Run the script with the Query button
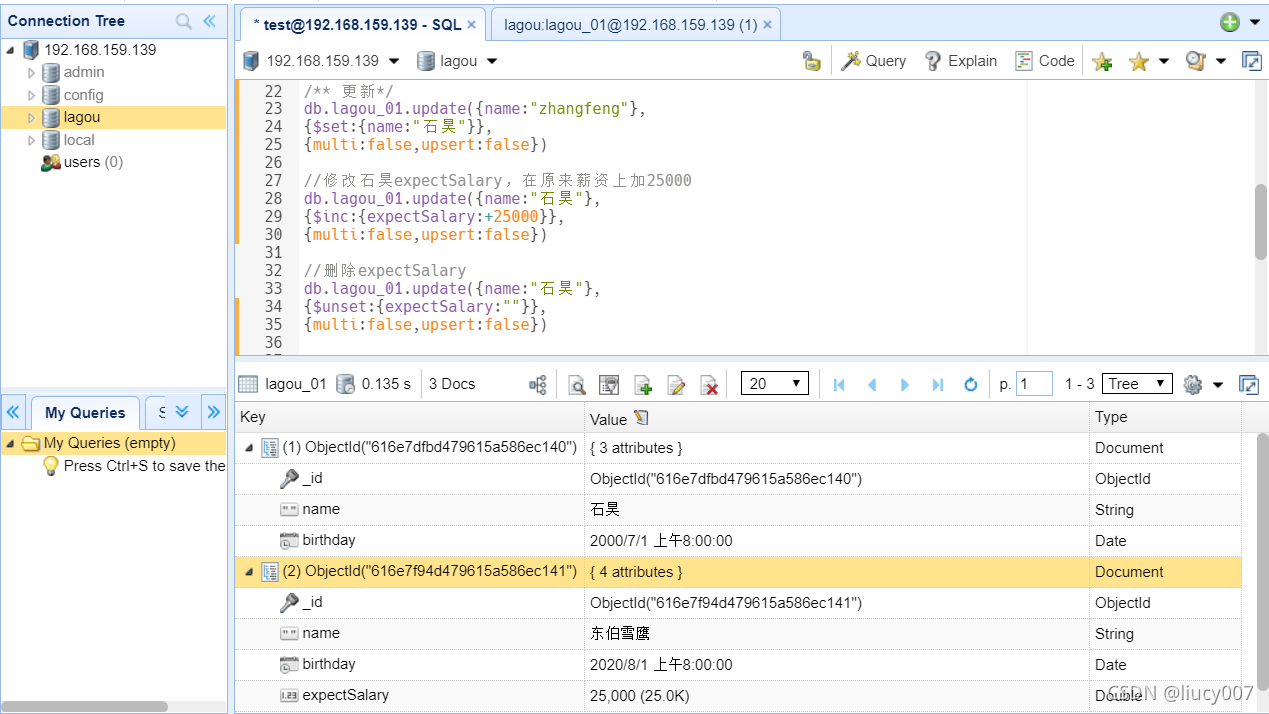Screen dimensions: 1269x714 click(x=873, y=61)
